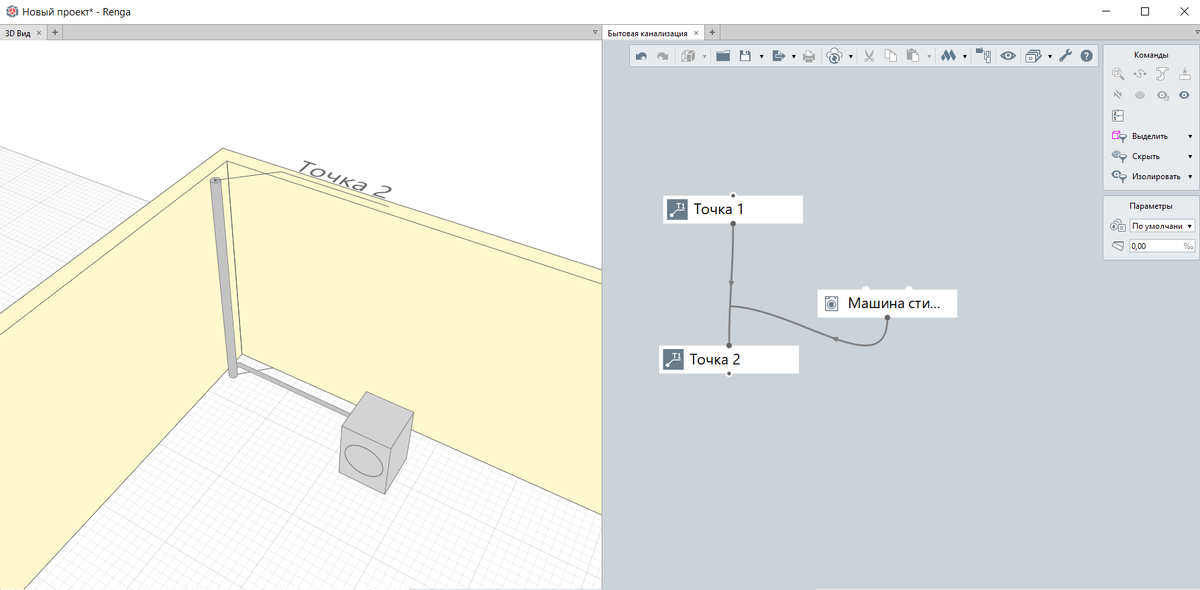
Task: Paste using the clipboard icon
Action: click(912, 56)
